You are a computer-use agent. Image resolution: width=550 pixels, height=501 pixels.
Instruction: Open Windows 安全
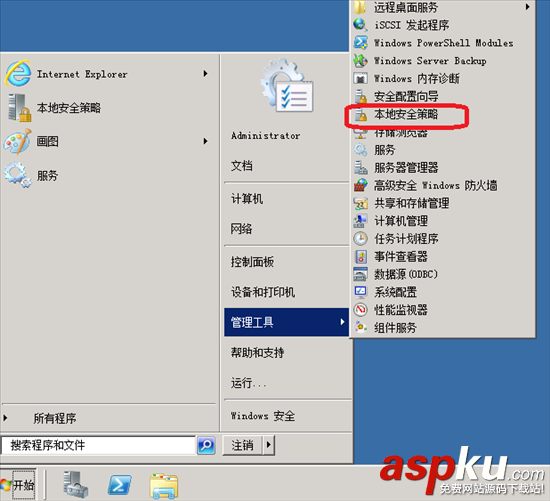[x=263, y=416]
